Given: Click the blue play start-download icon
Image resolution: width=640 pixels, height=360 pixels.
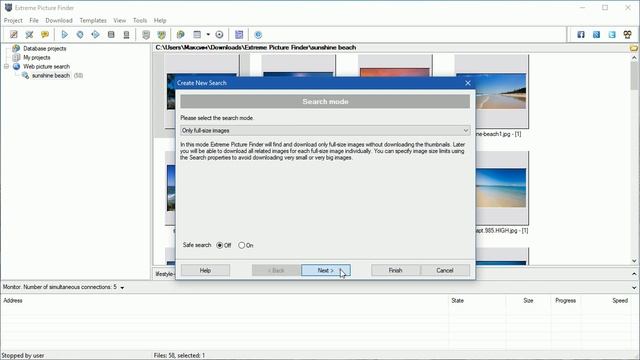Looking at the screenshot, I should 64,35.
